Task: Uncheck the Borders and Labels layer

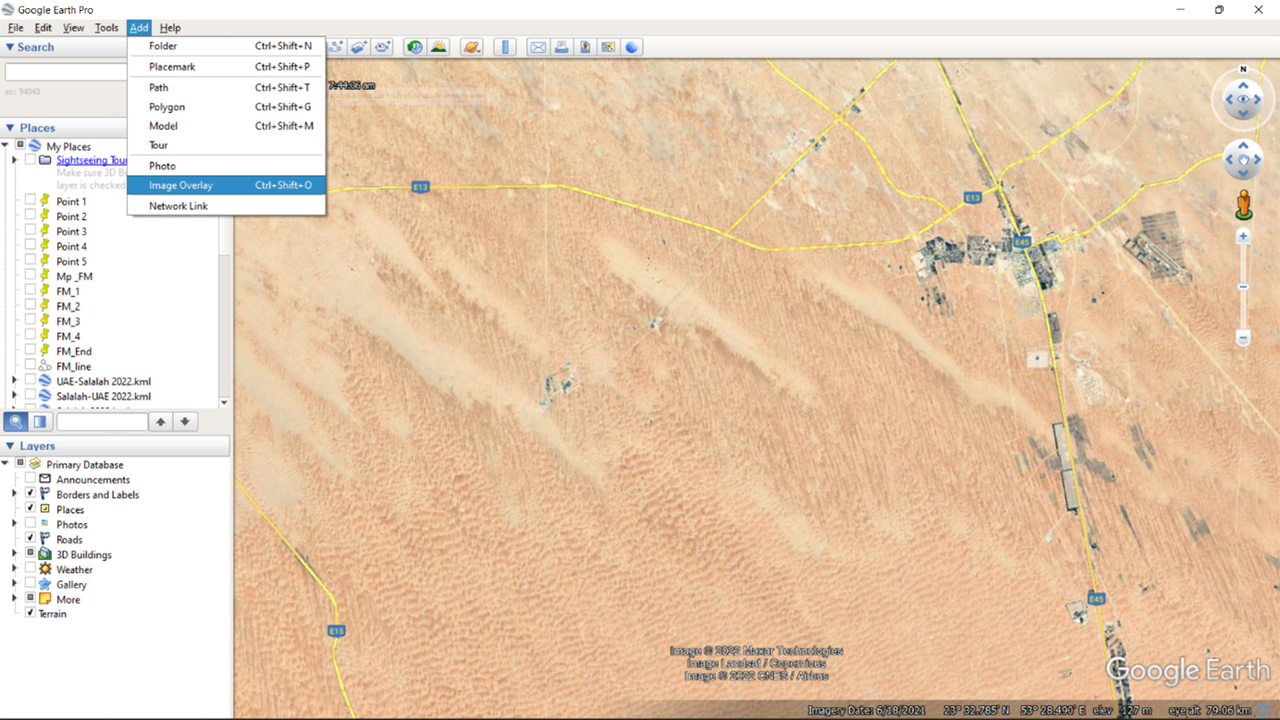Action: (x=30, y=494)
